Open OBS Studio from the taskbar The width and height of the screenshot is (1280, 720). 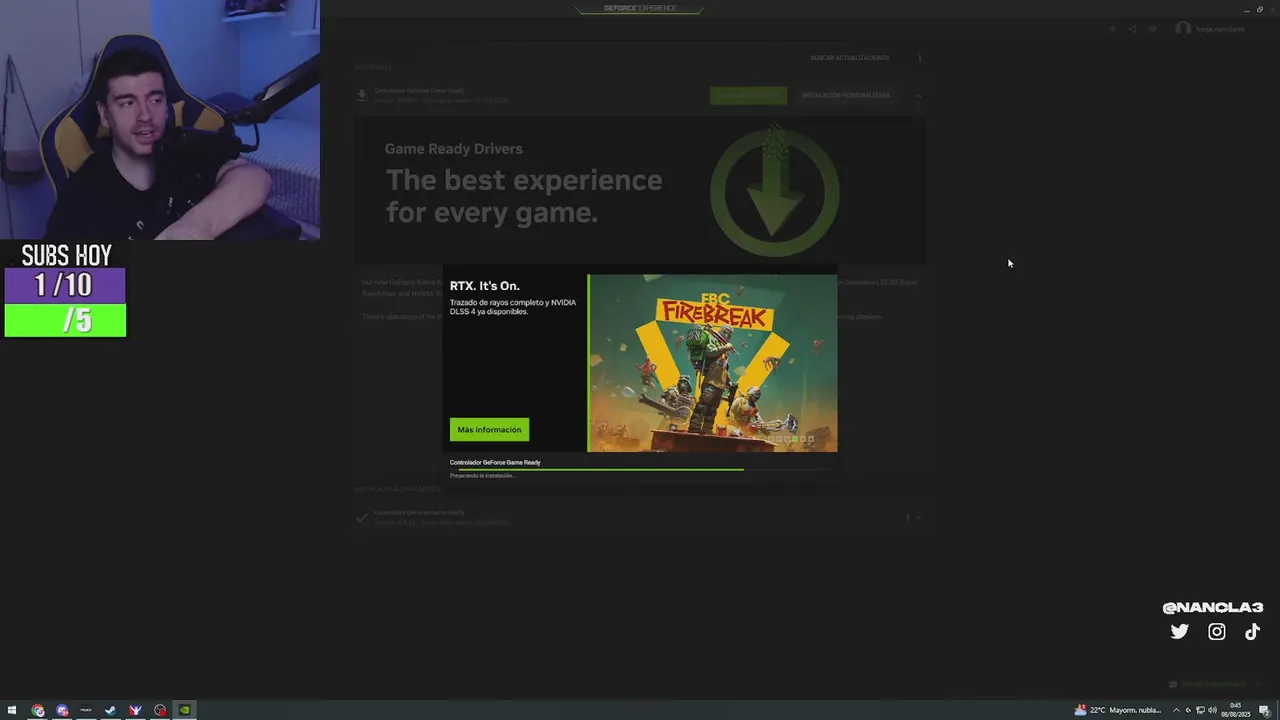160,710
